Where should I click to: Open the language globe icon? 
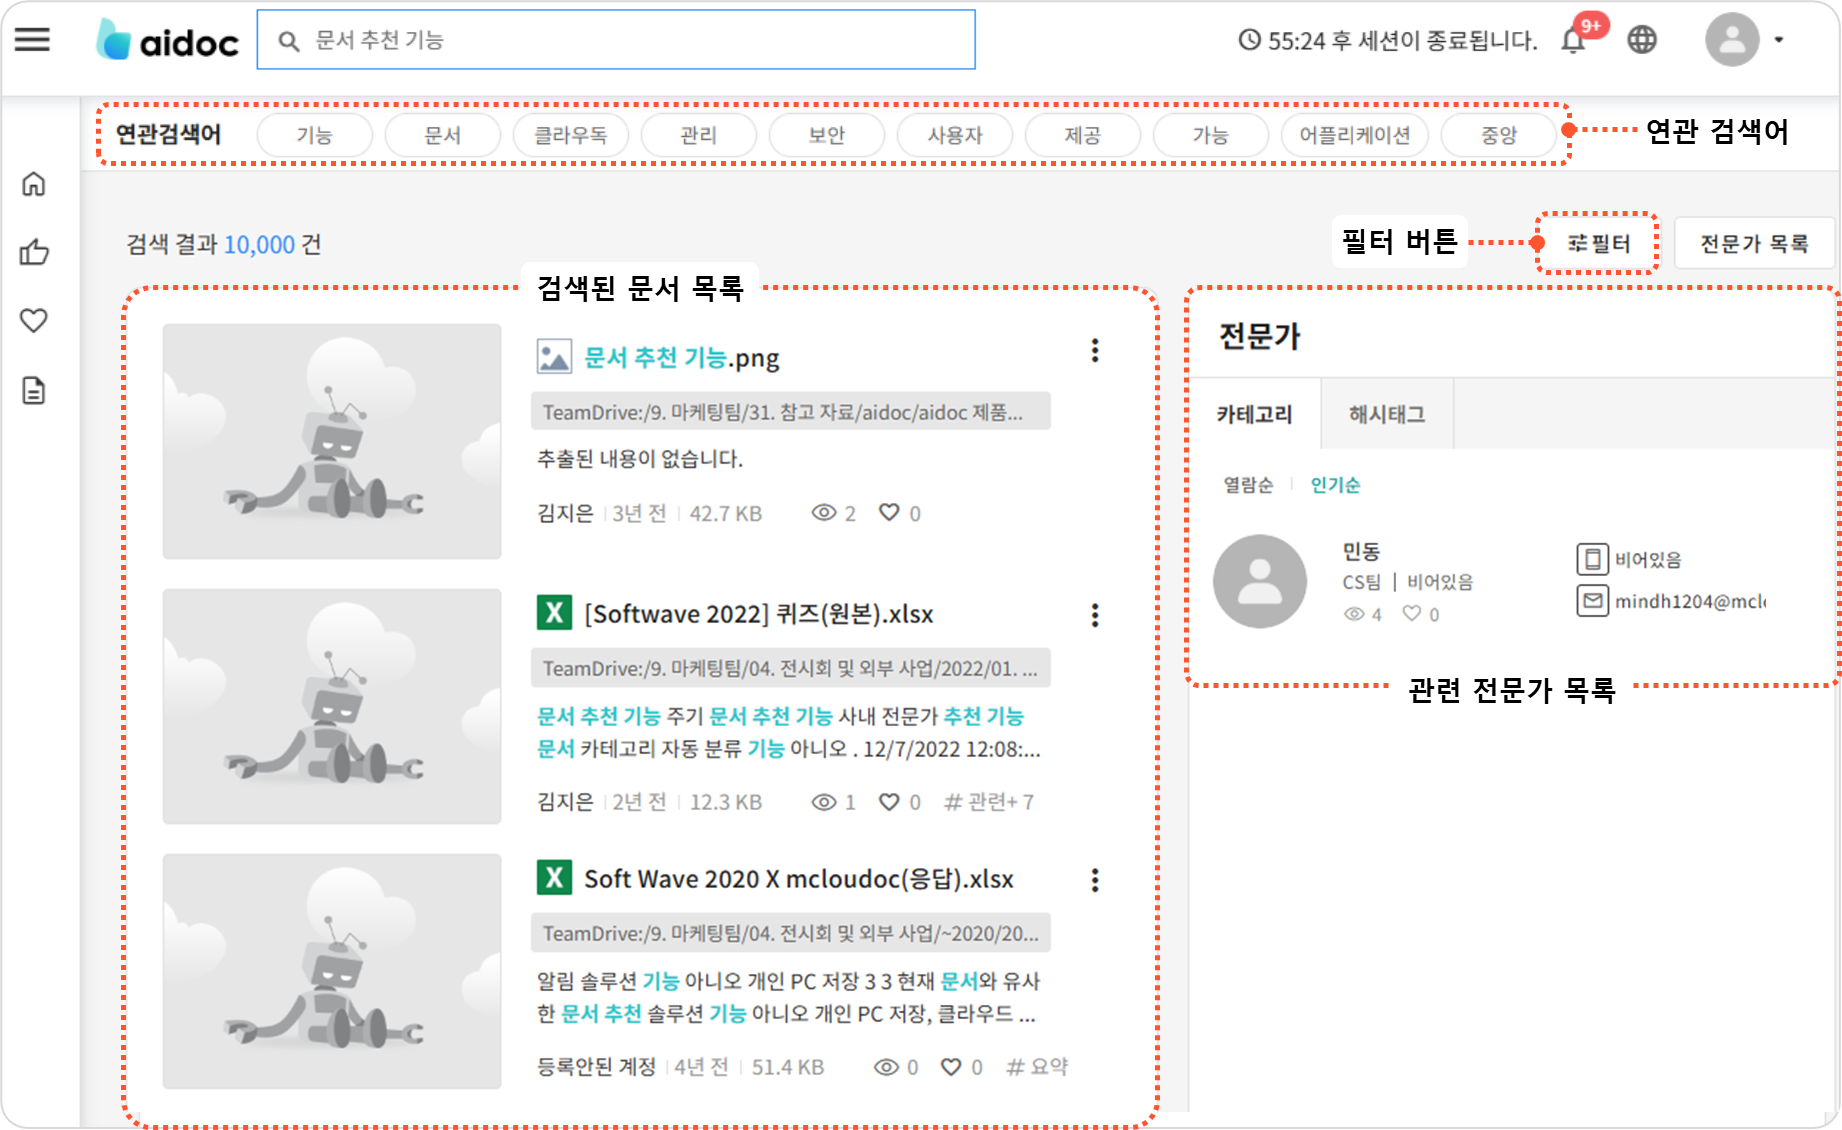pos(1642,40)
